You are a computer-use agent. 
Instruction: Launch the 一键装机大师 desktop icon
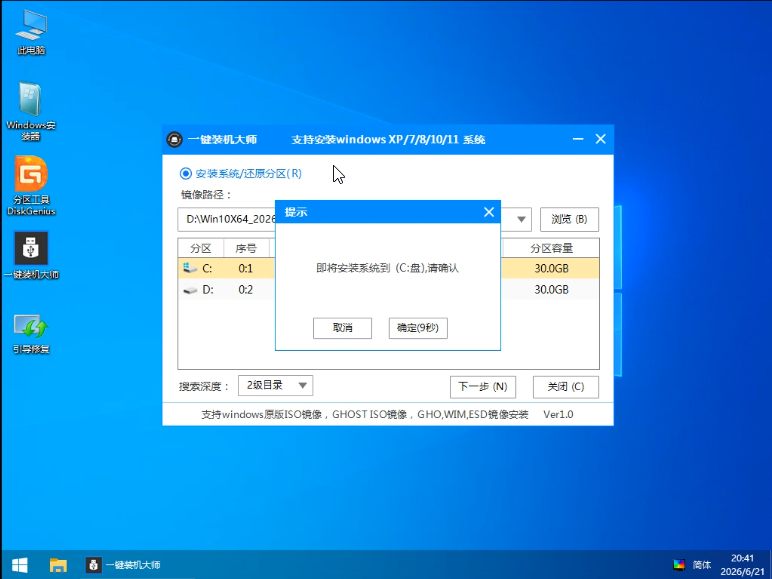[31, 255]
